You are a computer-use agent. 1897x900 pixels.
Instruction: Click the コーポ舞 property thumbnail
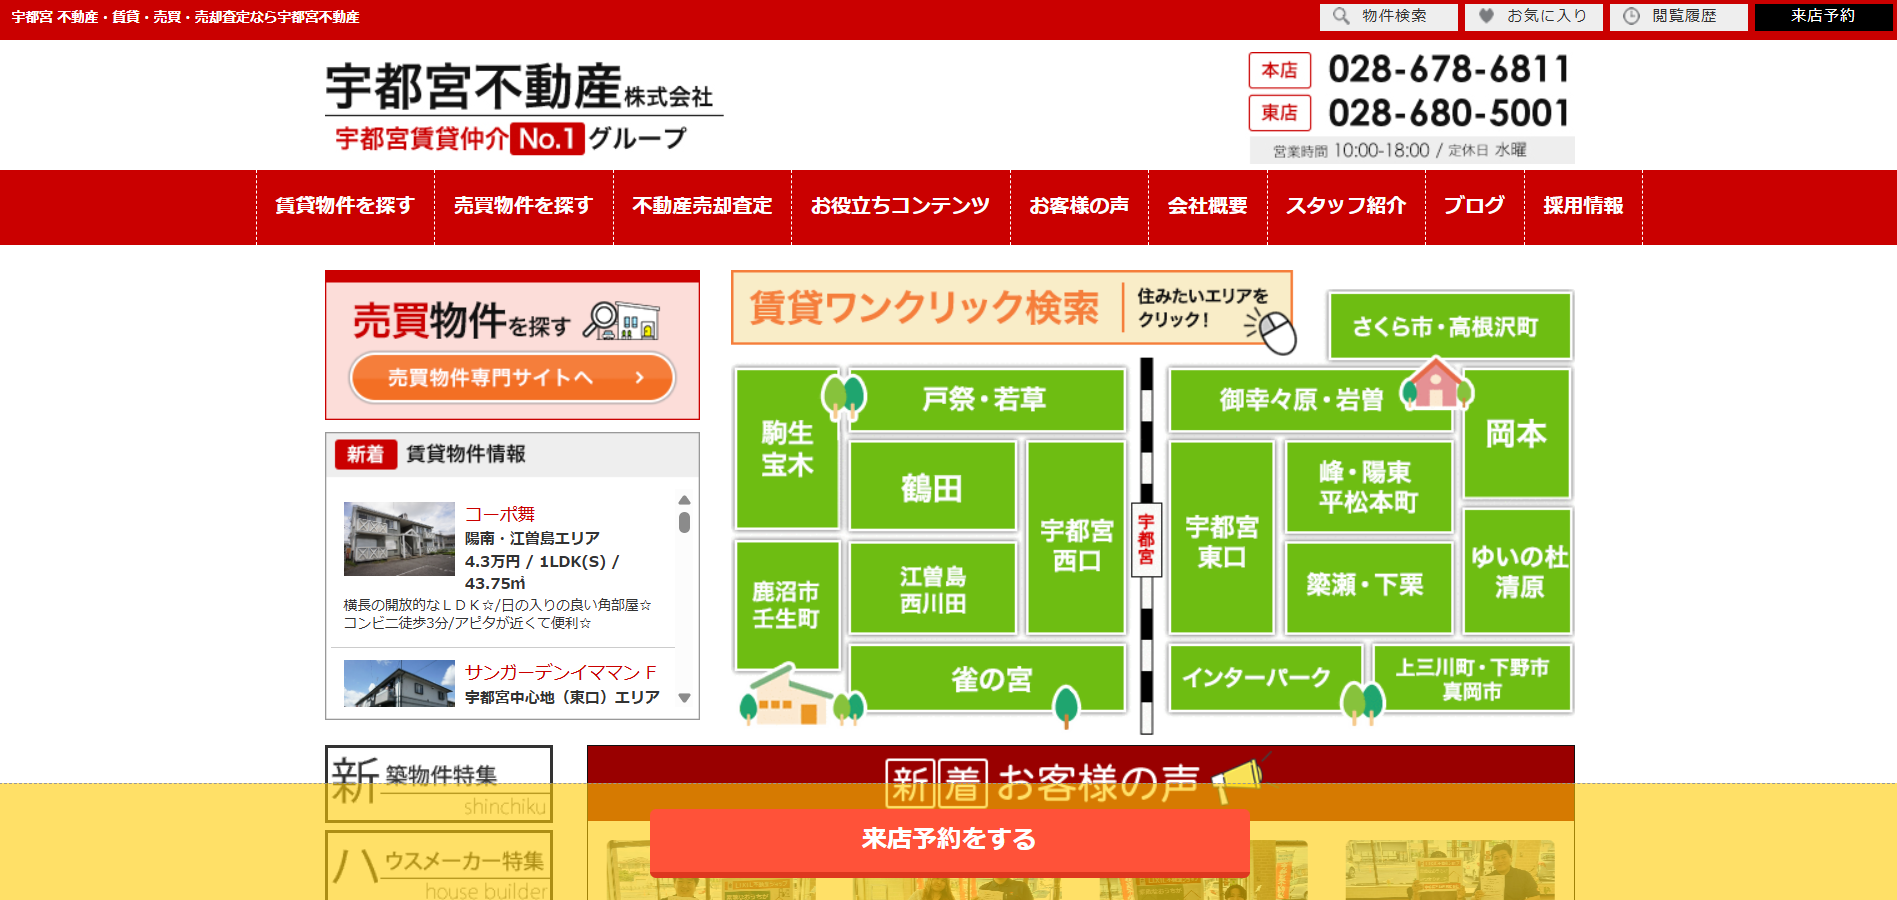pos(399,539)
